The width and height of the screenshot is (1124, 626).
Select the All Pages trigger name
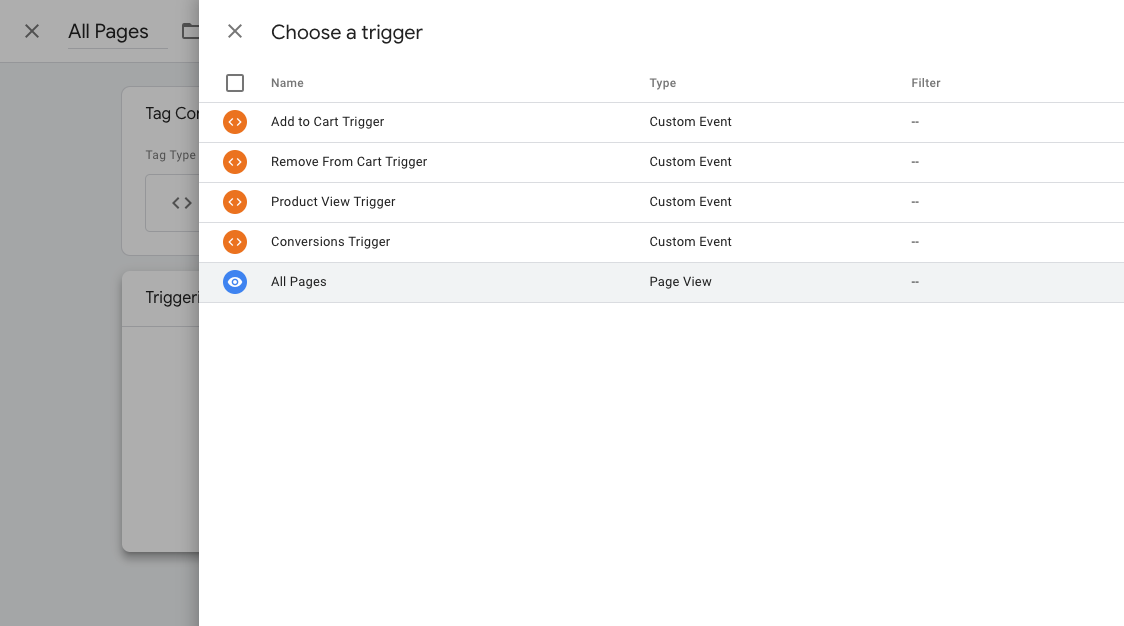298,282
